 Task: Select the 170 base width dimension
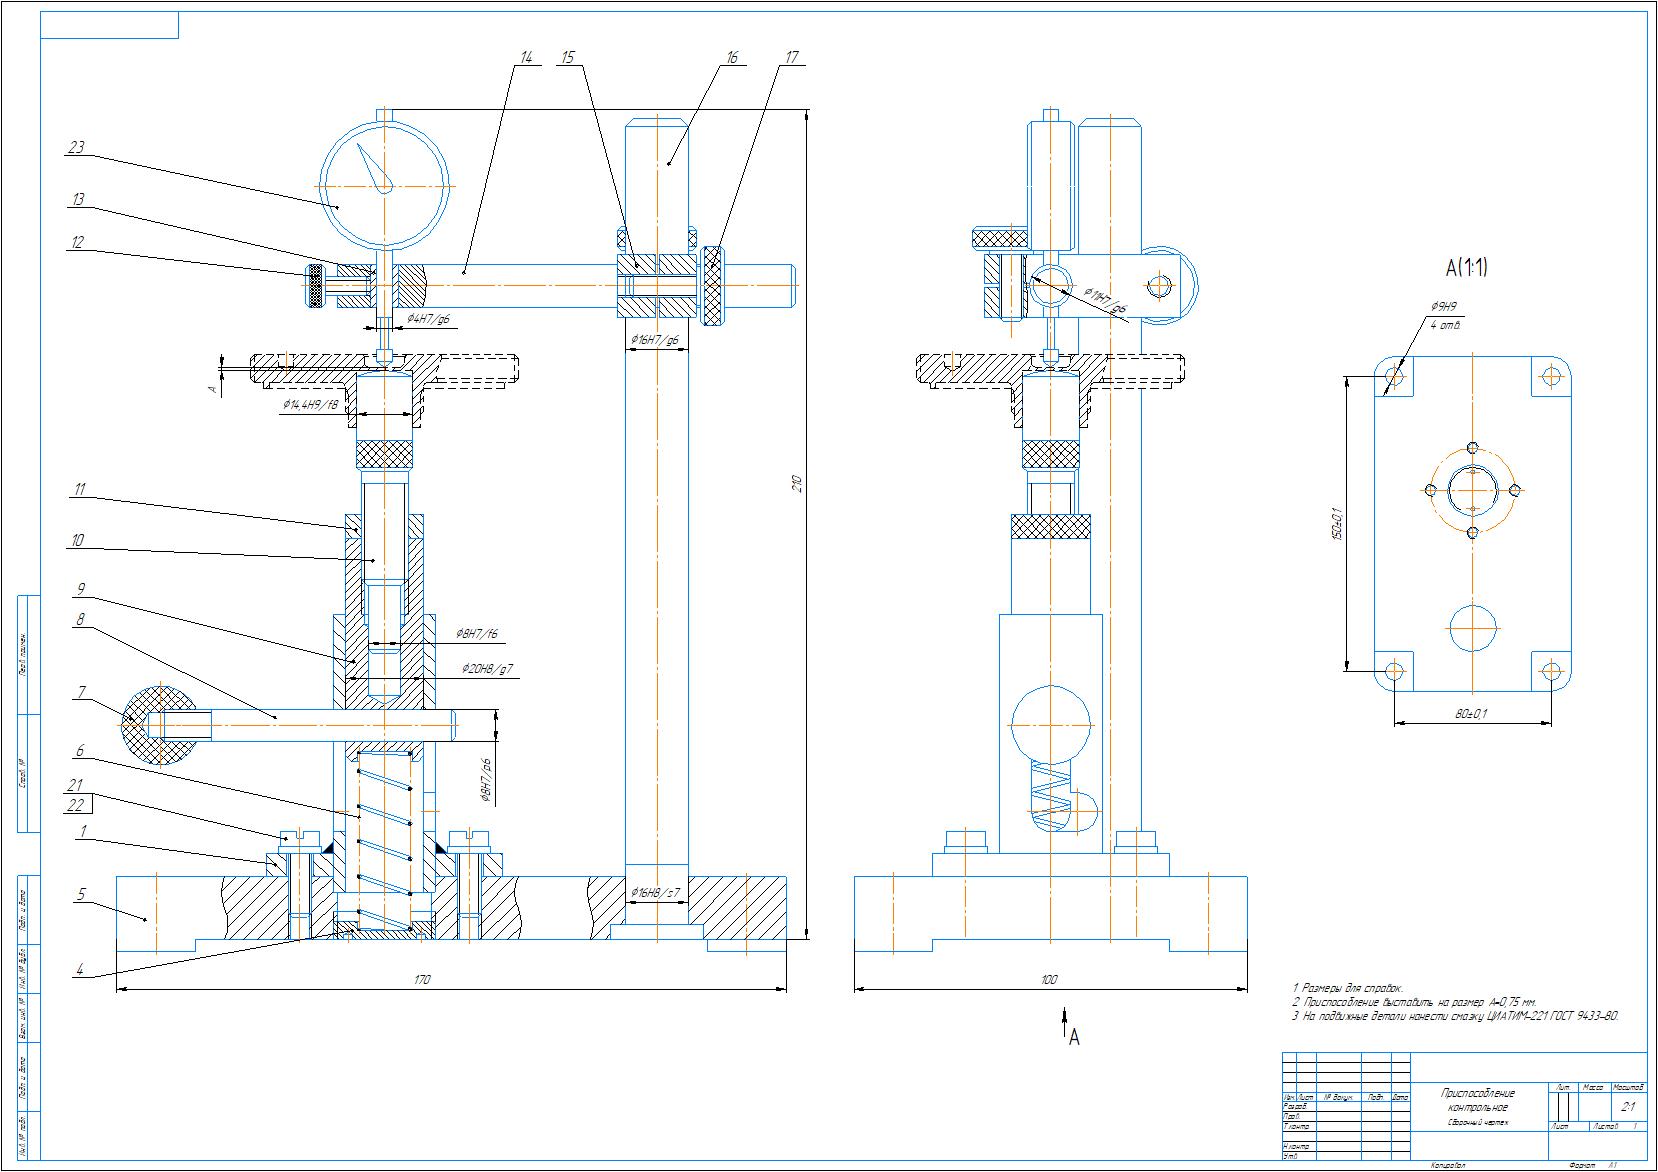(x=422, y=979)
